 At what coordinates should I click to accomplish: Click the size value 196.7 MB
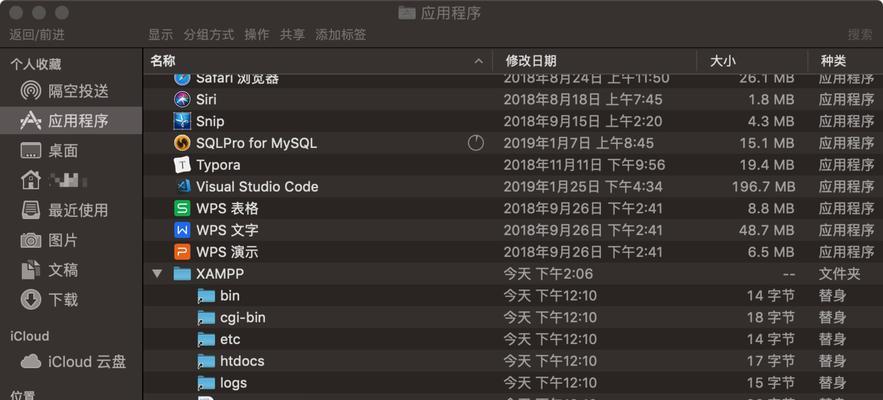763,186
